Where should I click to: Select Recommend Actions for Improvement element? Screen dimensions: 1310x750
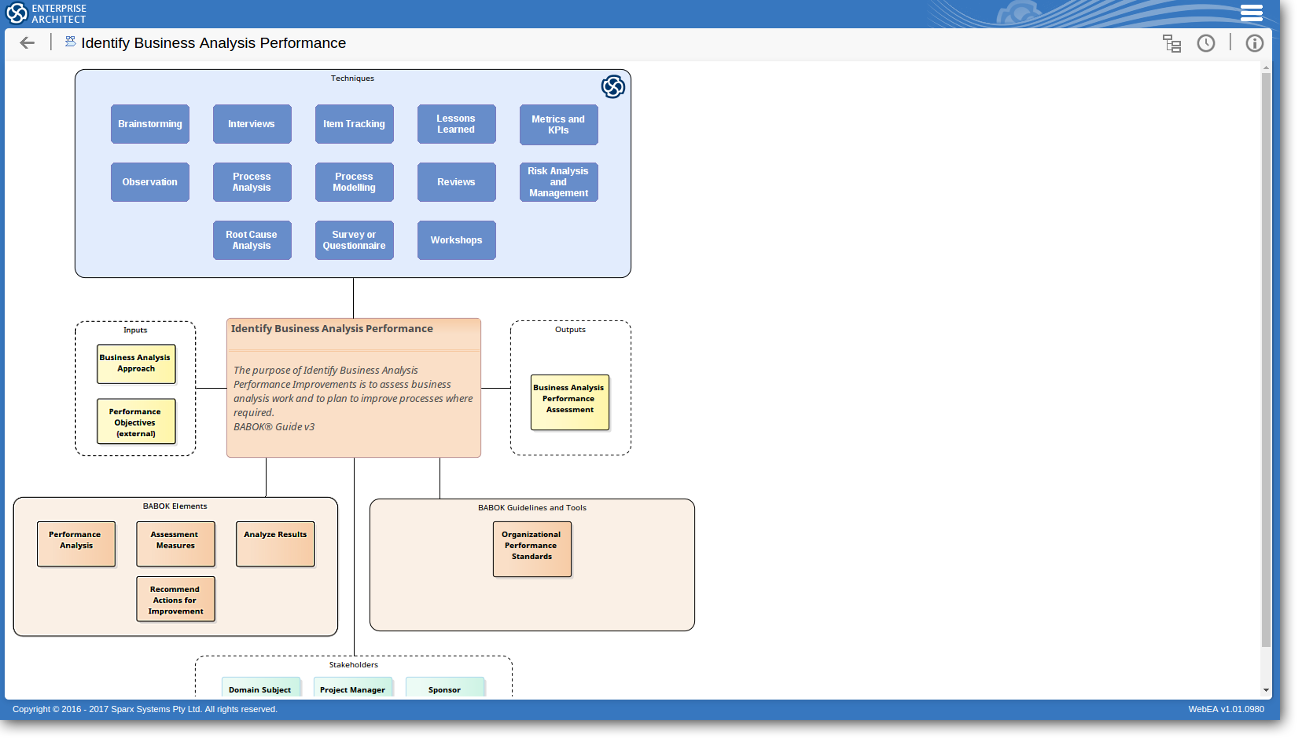tap(176, 599)
